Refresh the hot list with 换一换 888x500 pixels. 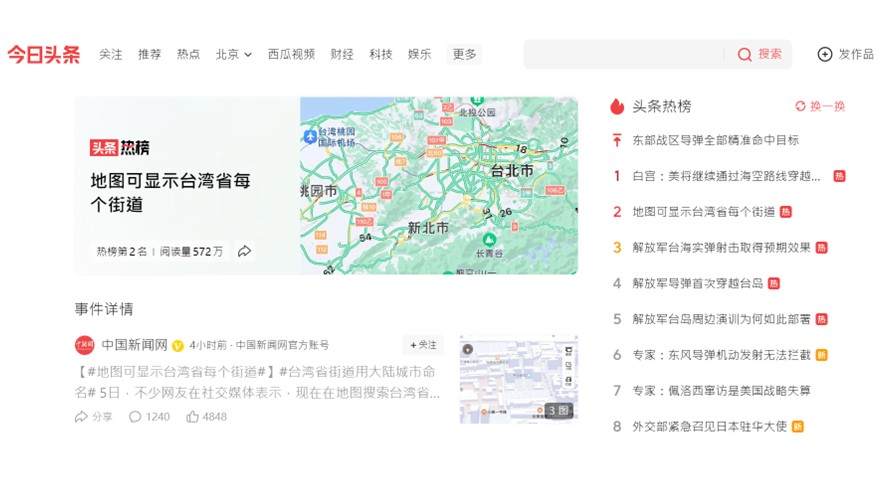820,106
